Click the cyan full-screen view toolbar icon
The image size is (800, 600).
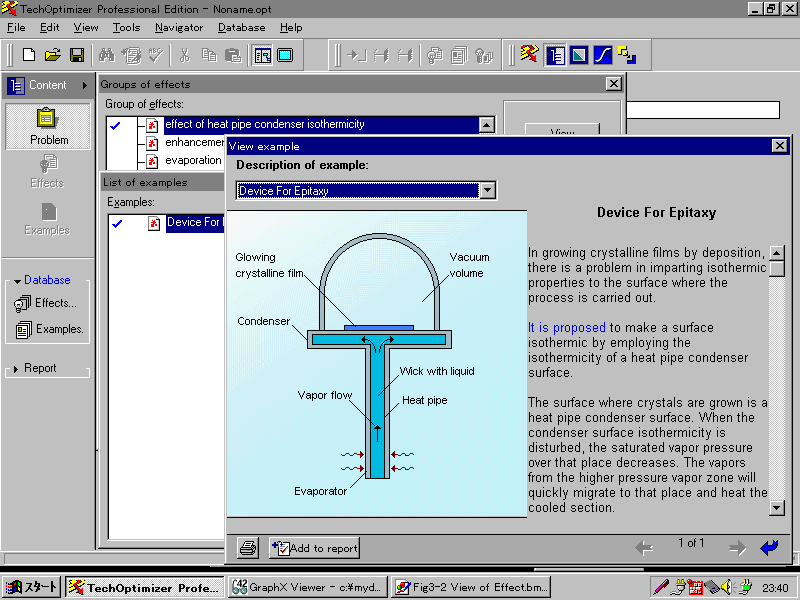(x=285, y=55)
